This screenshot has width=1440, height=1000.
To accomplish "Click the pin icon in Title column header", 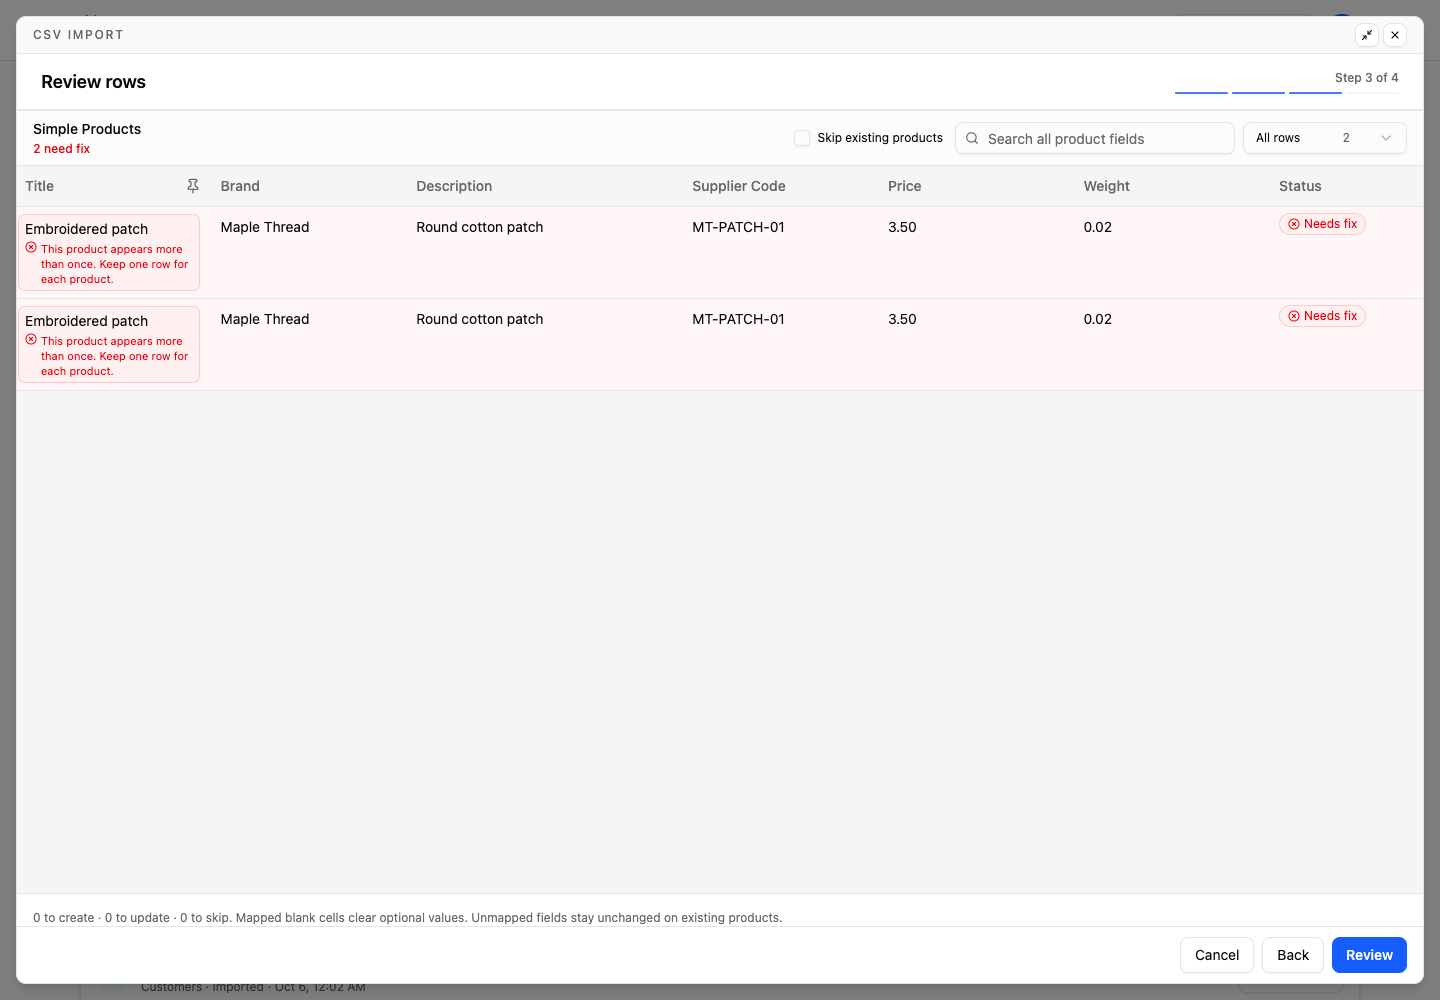I will (x=193, y=186).
